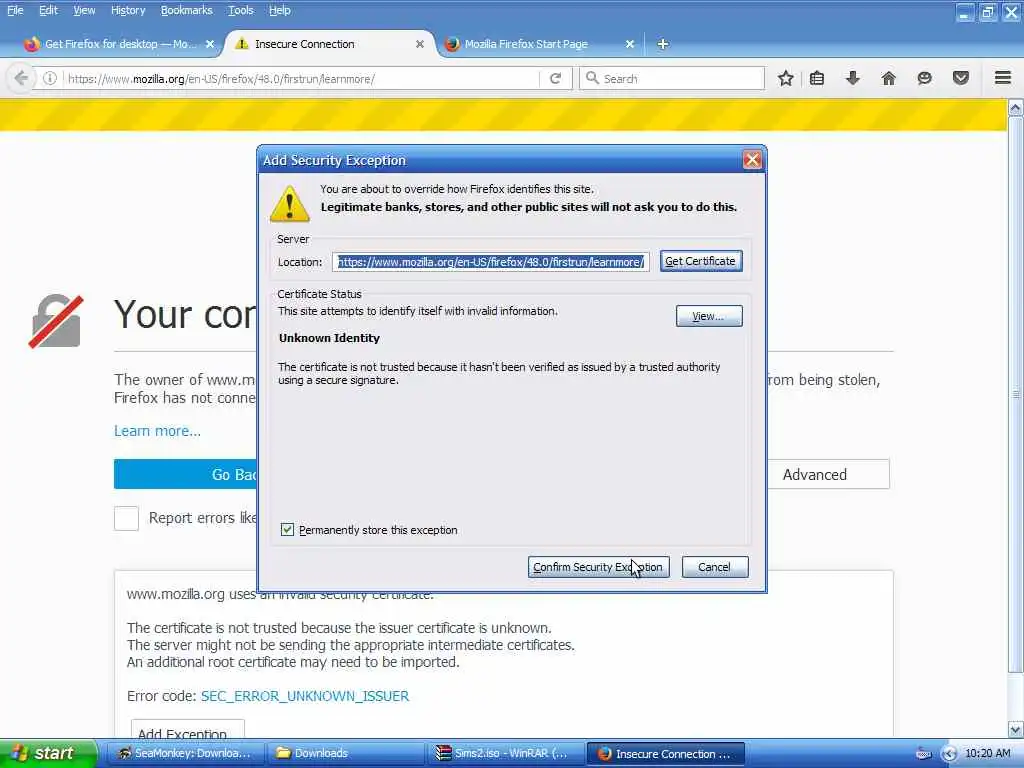1024x768 pixels.
Task: Open Downloads folder taskbar item
Action: point(345,754)
